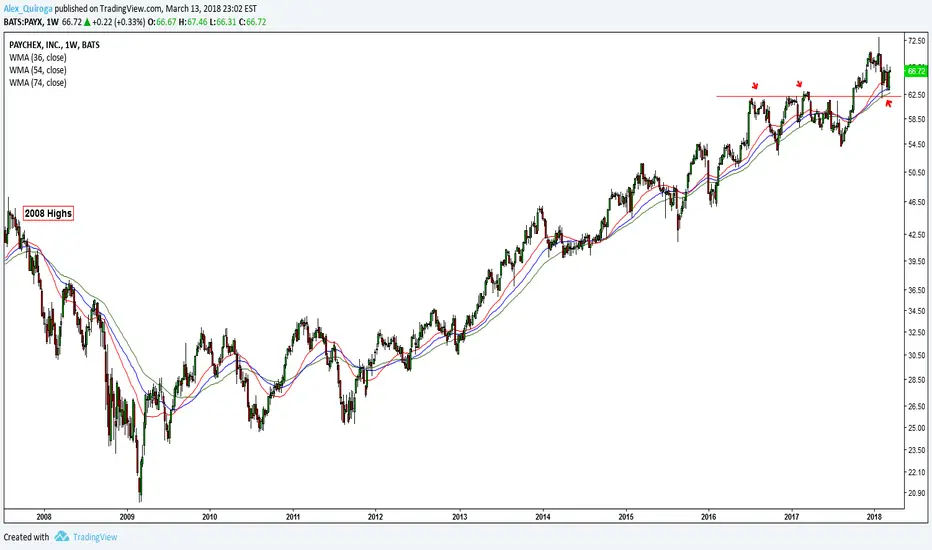Click the 26.50 price axis label
Image resolution: width=932 pixels, height=550 pixels.
[917, 406]
